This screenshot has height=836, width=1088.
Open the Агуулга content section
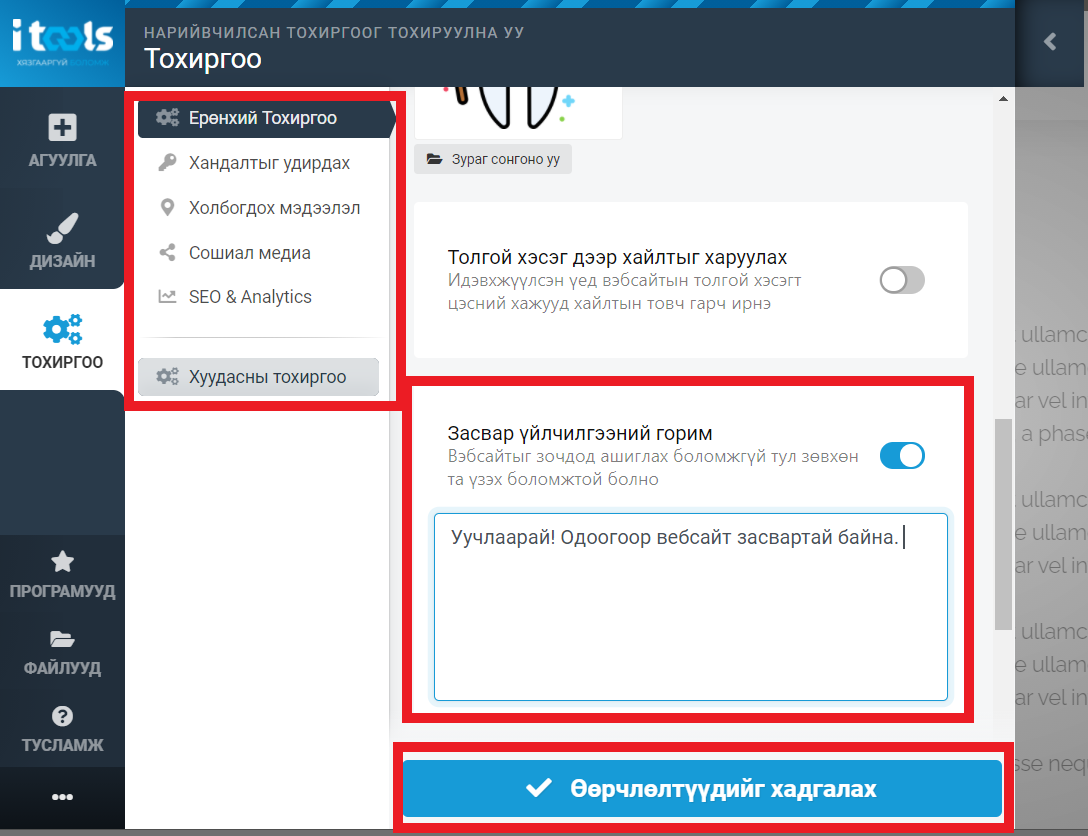[62, 139]
